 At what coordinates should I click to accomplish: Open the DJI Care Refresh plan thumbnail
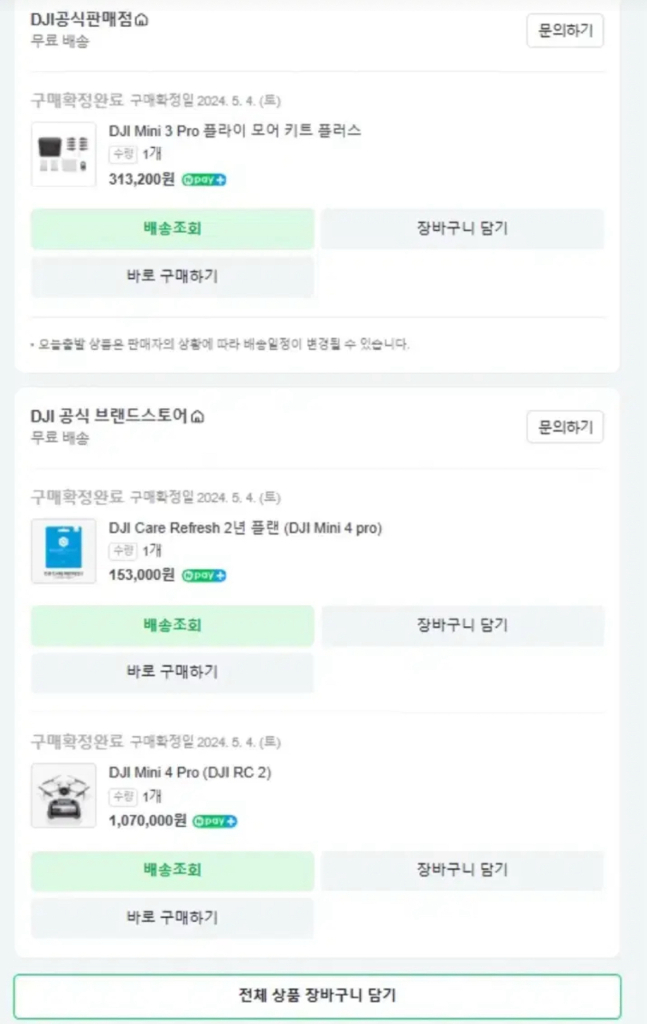63,550
